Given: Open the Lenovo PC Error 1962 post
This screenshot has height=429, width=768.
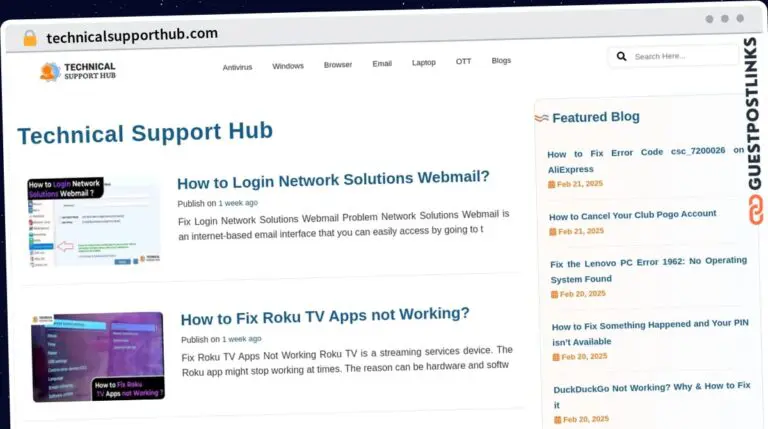Looking at the screenshot, I should (x=648, y=270).
